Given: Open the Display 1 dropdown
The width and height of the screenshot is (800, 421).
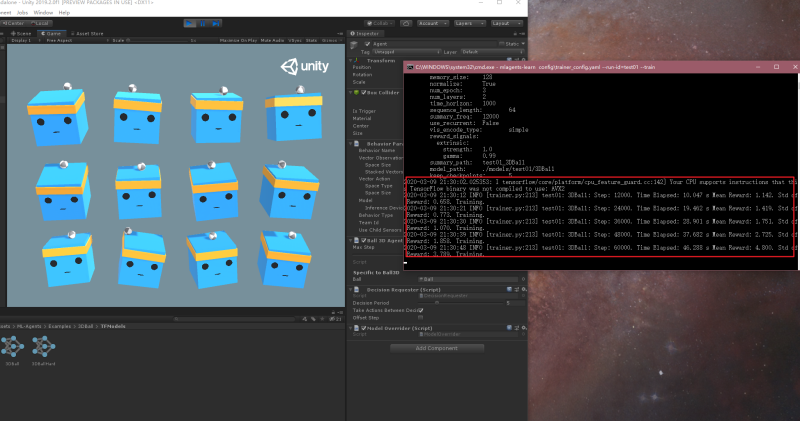Looking at the screenshot, I should (24, 40).
